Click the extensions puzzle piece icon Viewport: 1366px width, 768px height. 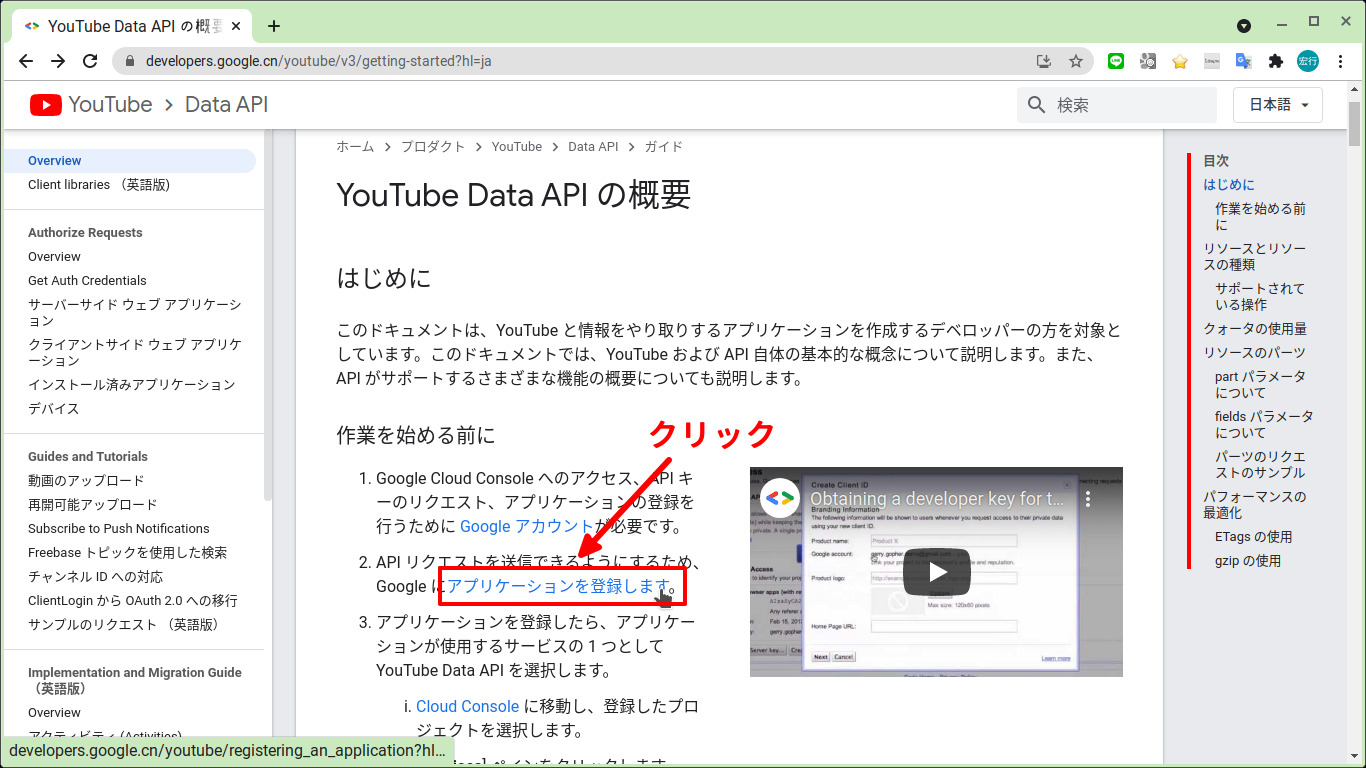1275,61
